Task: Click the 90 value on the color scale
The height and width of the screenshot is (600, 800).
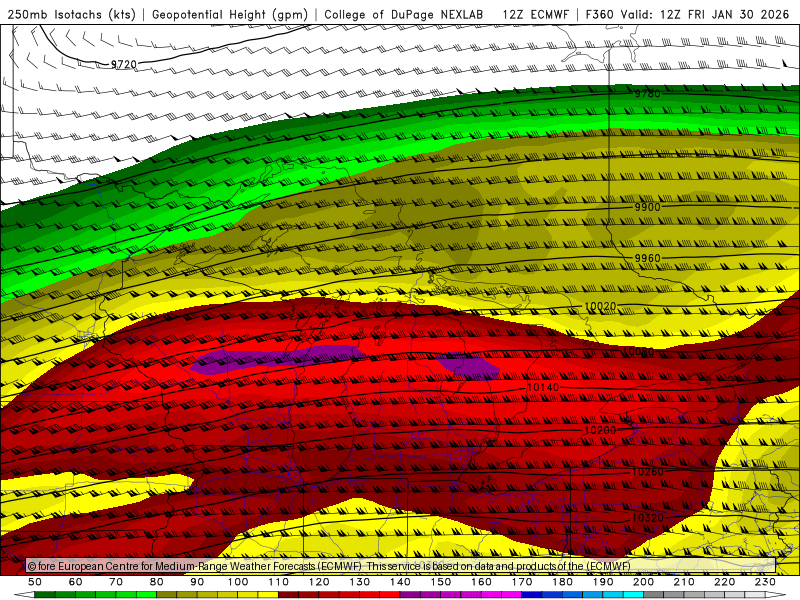Action: 197,582
